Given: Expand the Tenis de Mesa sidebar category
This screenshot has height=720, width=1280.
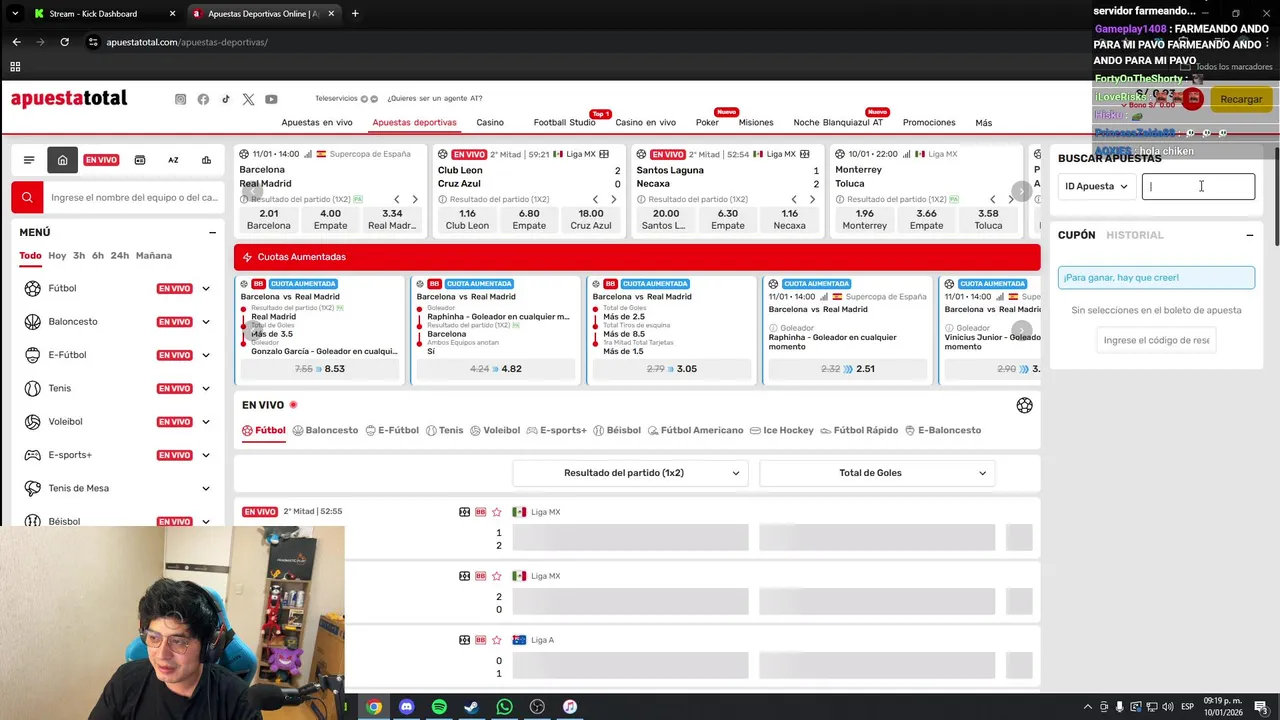Looking at the screenshot, I should tap(206, 488).
